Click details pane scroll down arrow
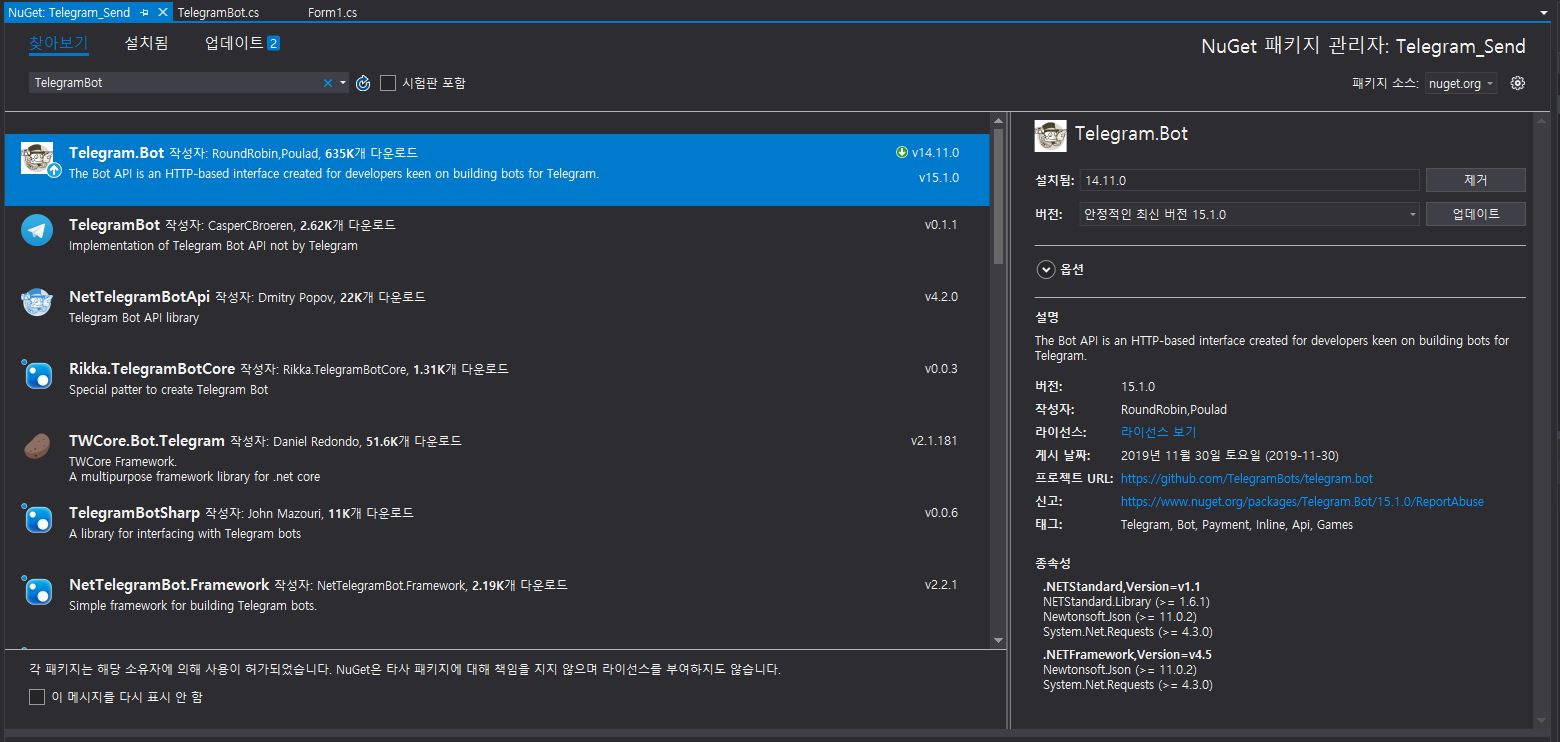The height and width of the screenshot is (742, 1560). 1539,720
